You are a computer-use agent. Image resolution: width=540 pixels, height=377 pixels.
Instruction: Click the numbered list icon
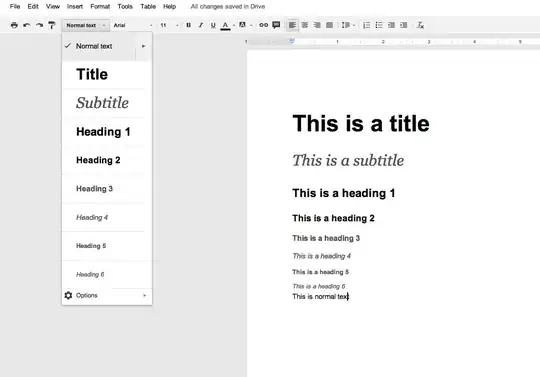367,25
